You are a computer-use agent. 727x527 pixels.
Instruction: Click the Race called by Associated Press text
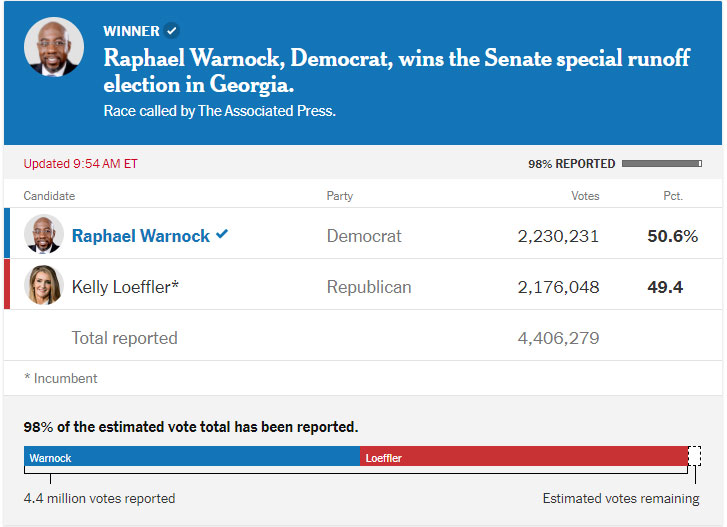point(219,111)
